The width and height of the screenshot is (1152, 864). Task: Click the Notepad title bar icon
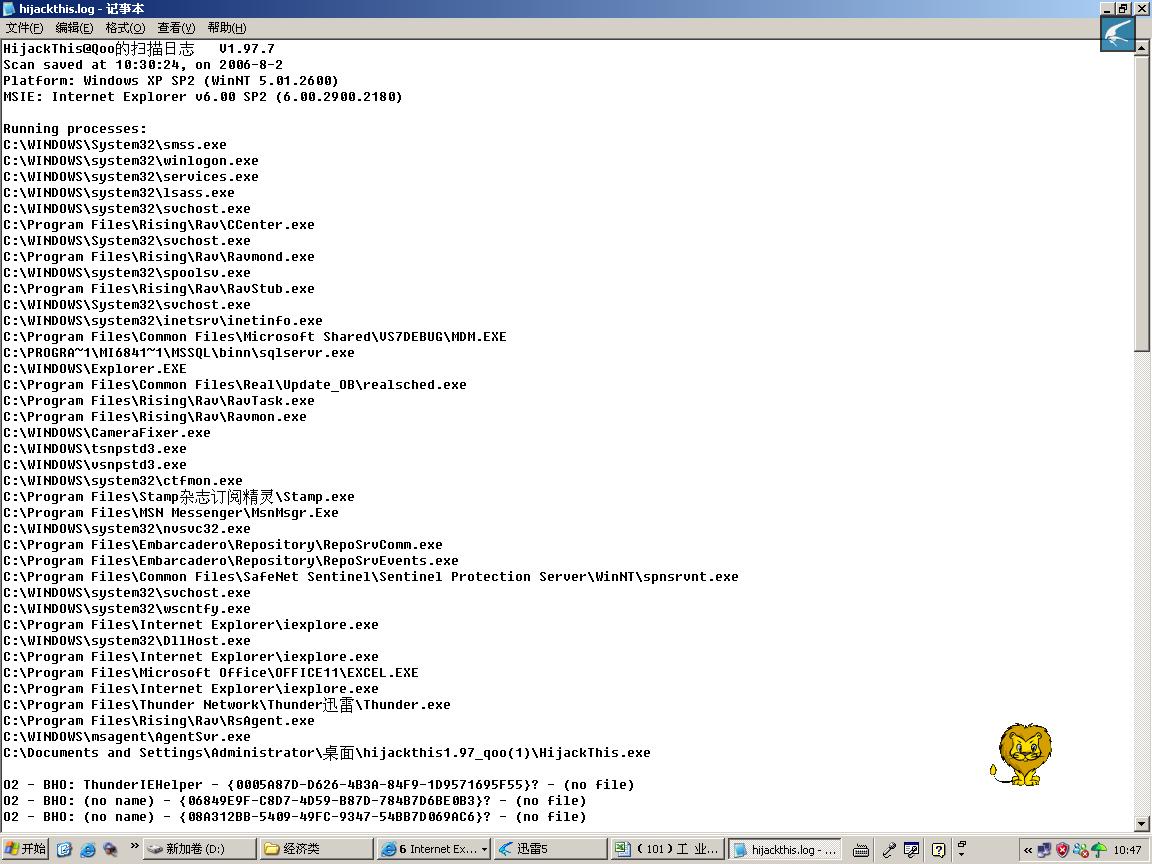pyautogui.click(x=9, y=9)
